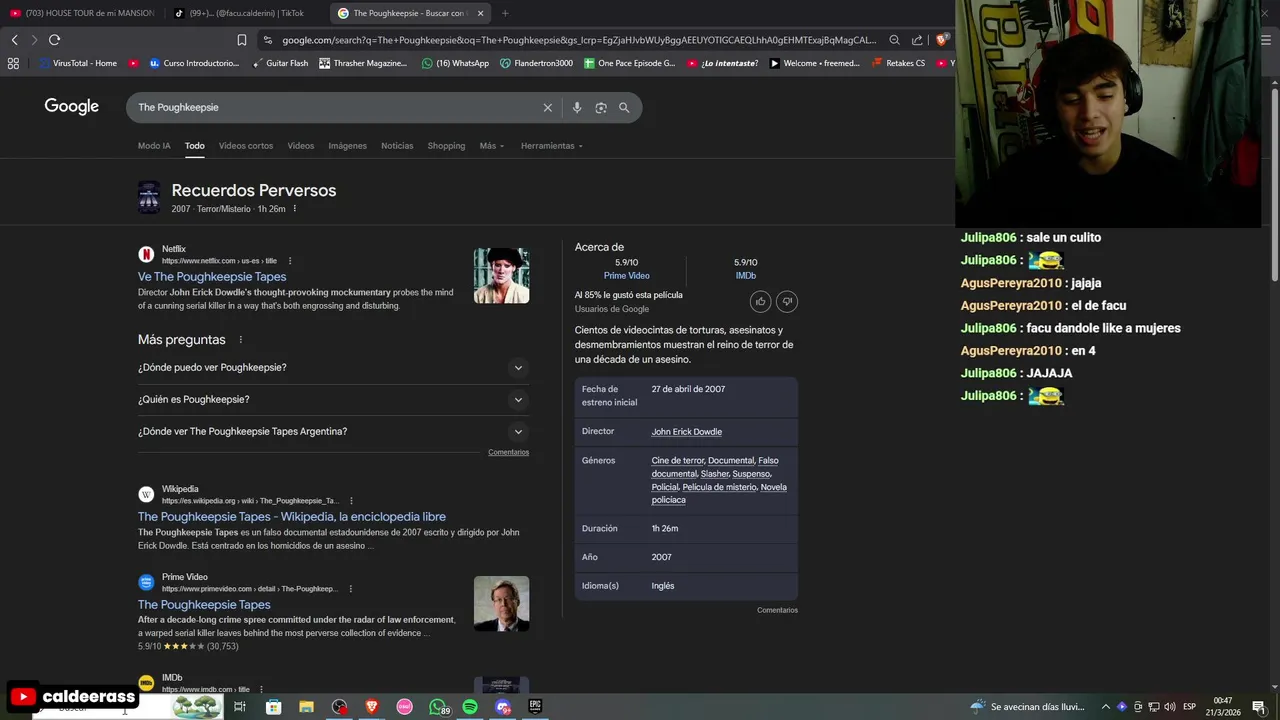1280x720 pixels.
Task: Click the browser address bar URL
Action: click(x=578, y=40)
